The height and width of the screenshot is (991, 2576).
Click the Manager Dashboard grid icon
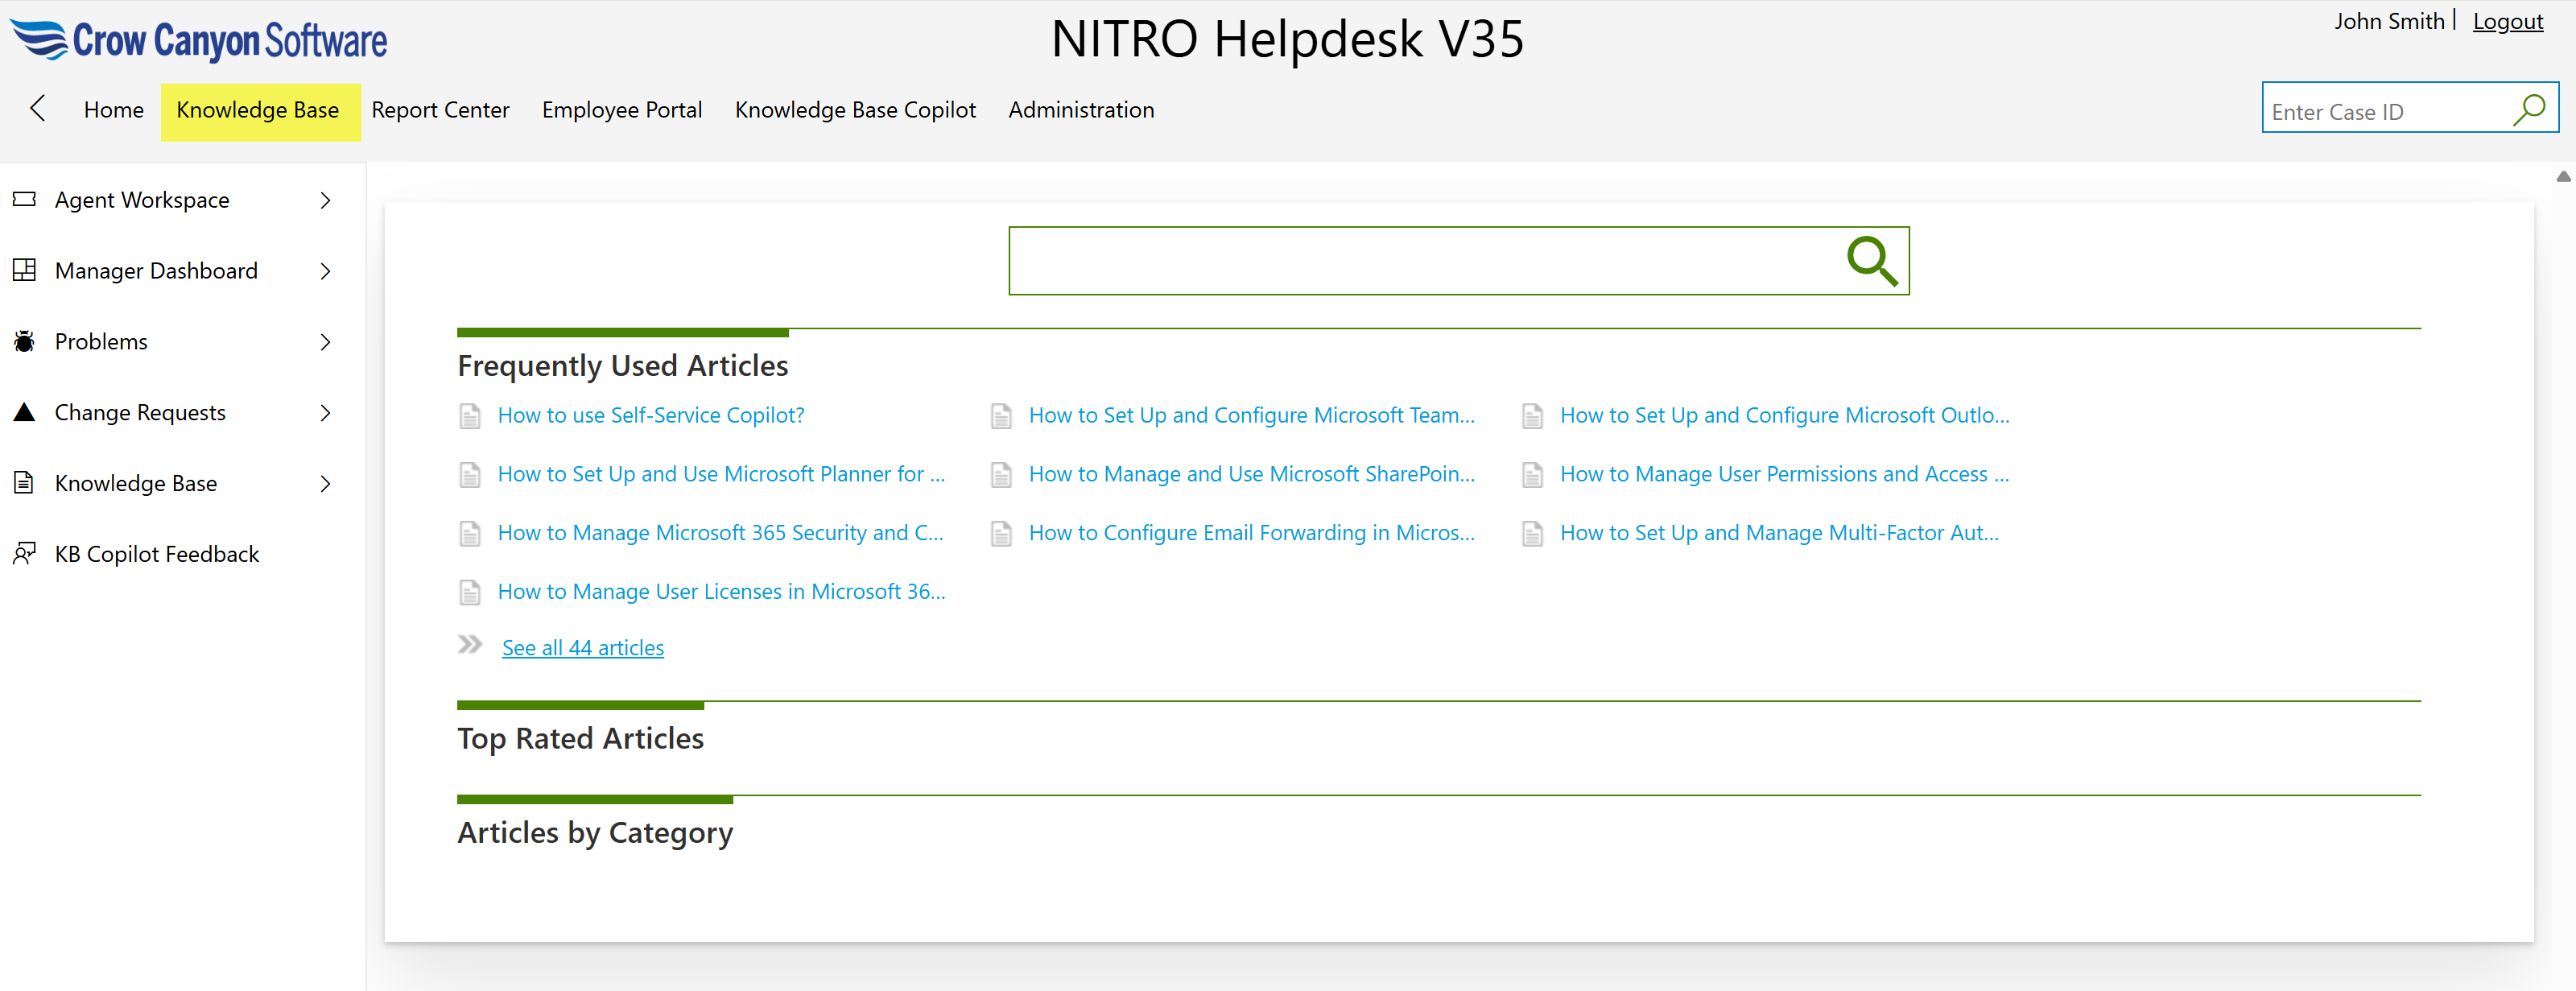(x=25, y=270)
